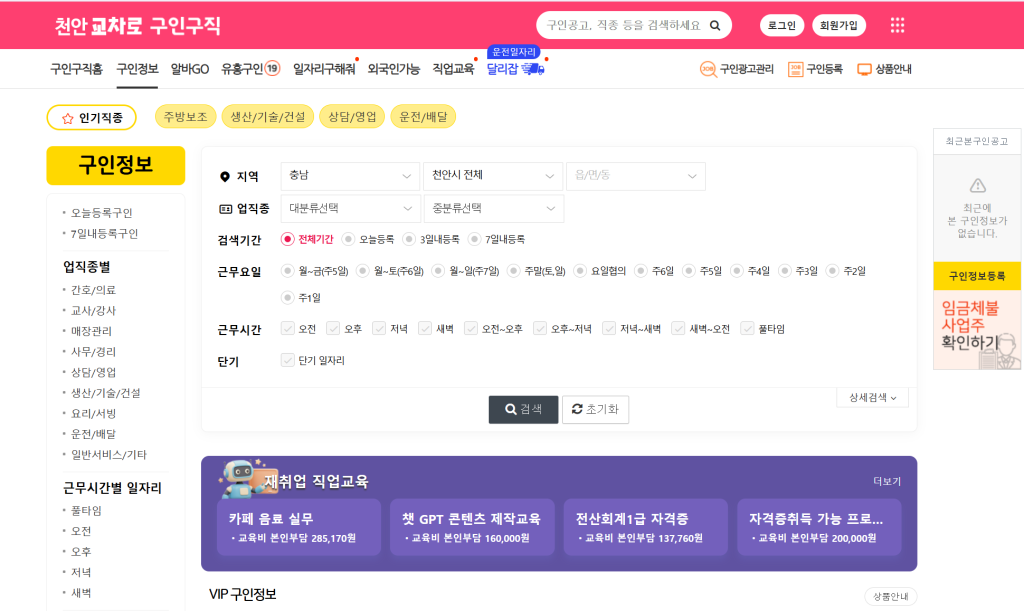Screen dimensions: 1024x611
Task: Click the dark 검색 search button
Action: coord(523,409)
